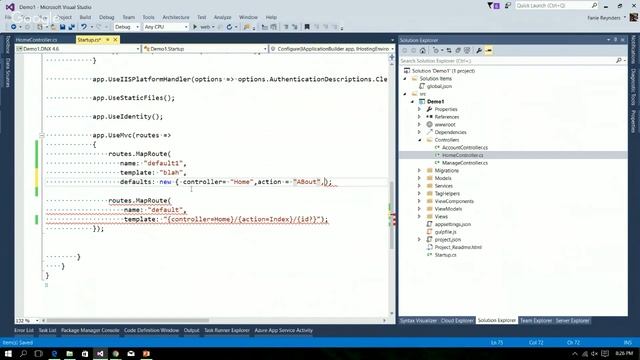Viewport: 640px width, 360px height.
Task: Click Solution Explorer Home icon
Action: coord(423,51)
